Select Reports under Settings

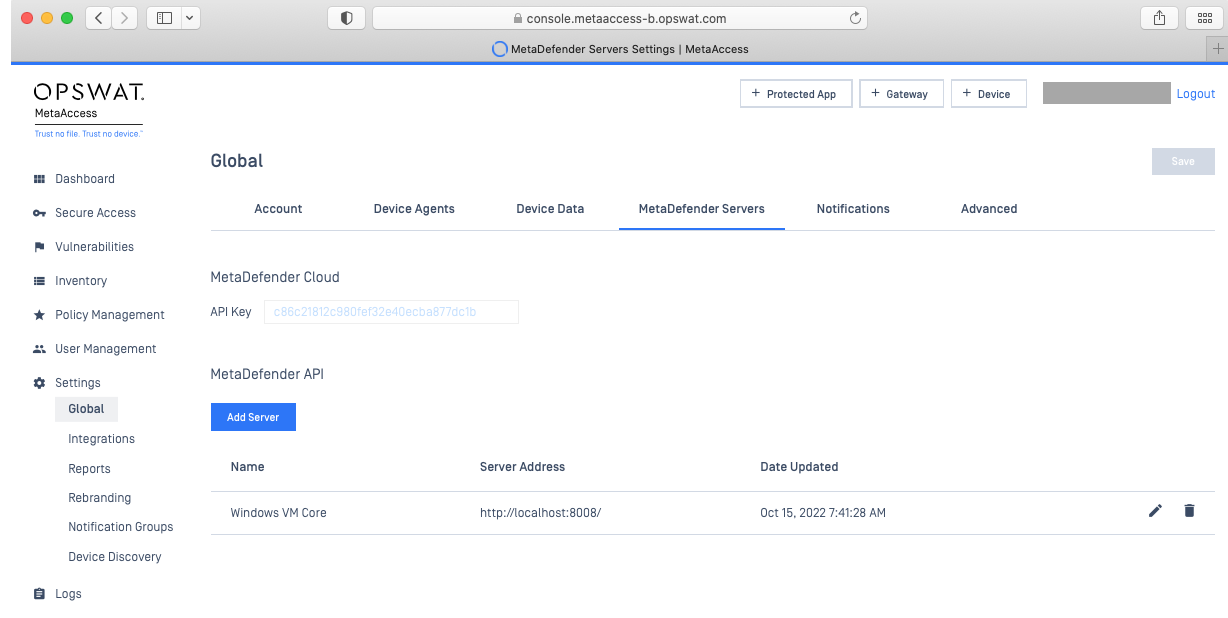click(x=89, y=469)
